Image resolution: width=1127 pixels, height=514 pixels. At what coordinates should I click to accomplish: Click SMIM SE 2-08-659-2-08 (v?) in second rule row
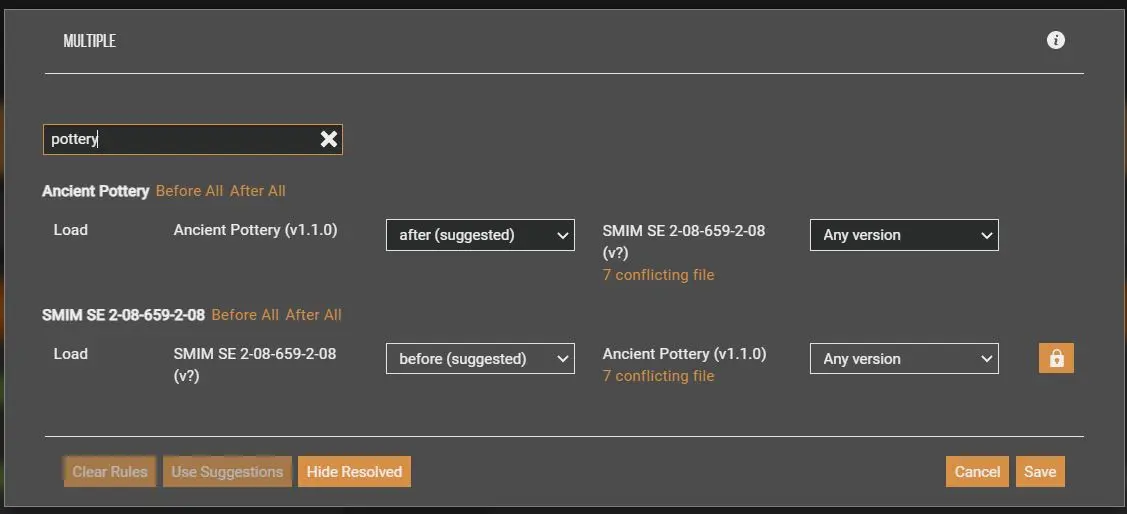point(255,364)
